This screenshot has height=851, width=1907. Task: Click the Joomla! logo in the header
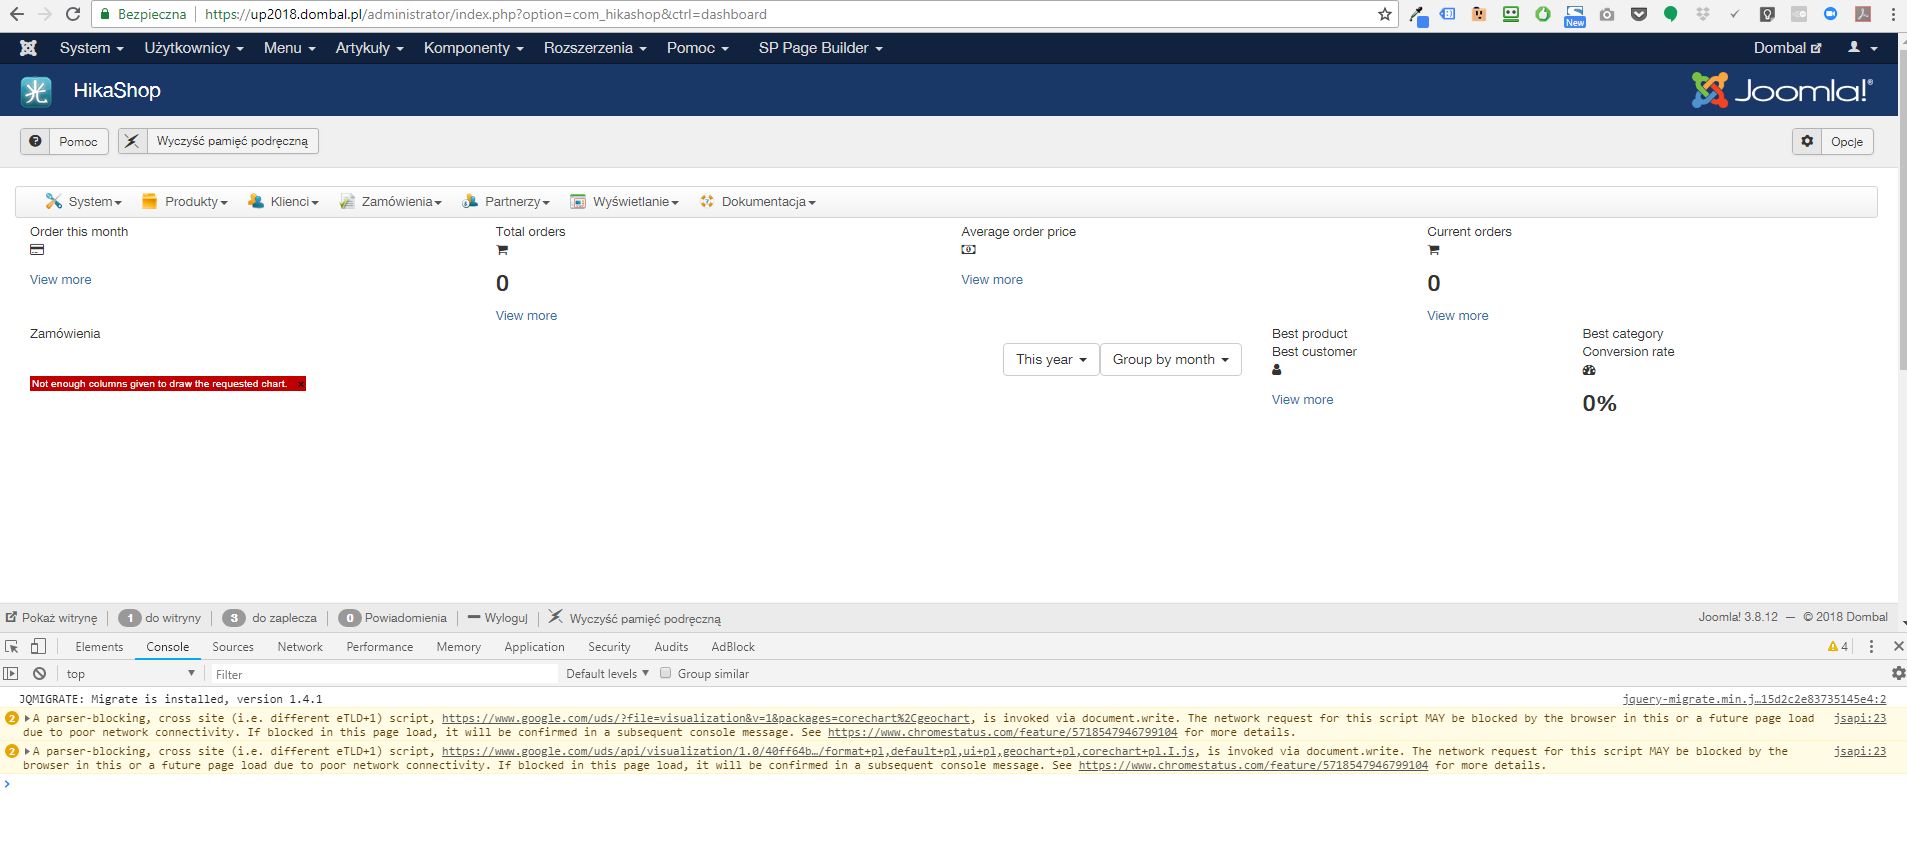[x=1782, y=90]
